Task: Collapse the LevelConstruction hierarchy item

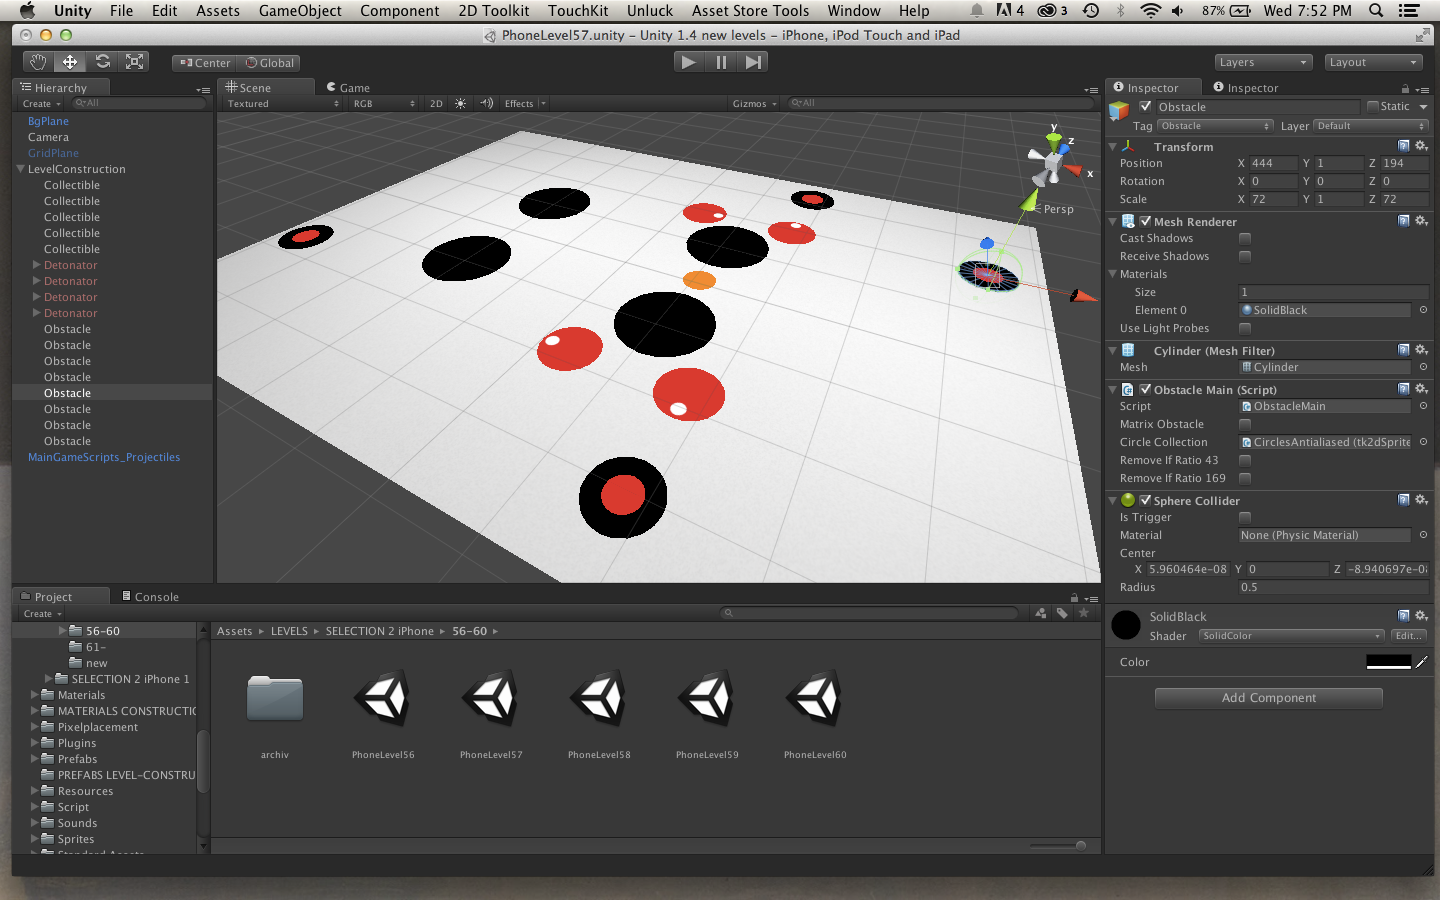Action: 20,169
